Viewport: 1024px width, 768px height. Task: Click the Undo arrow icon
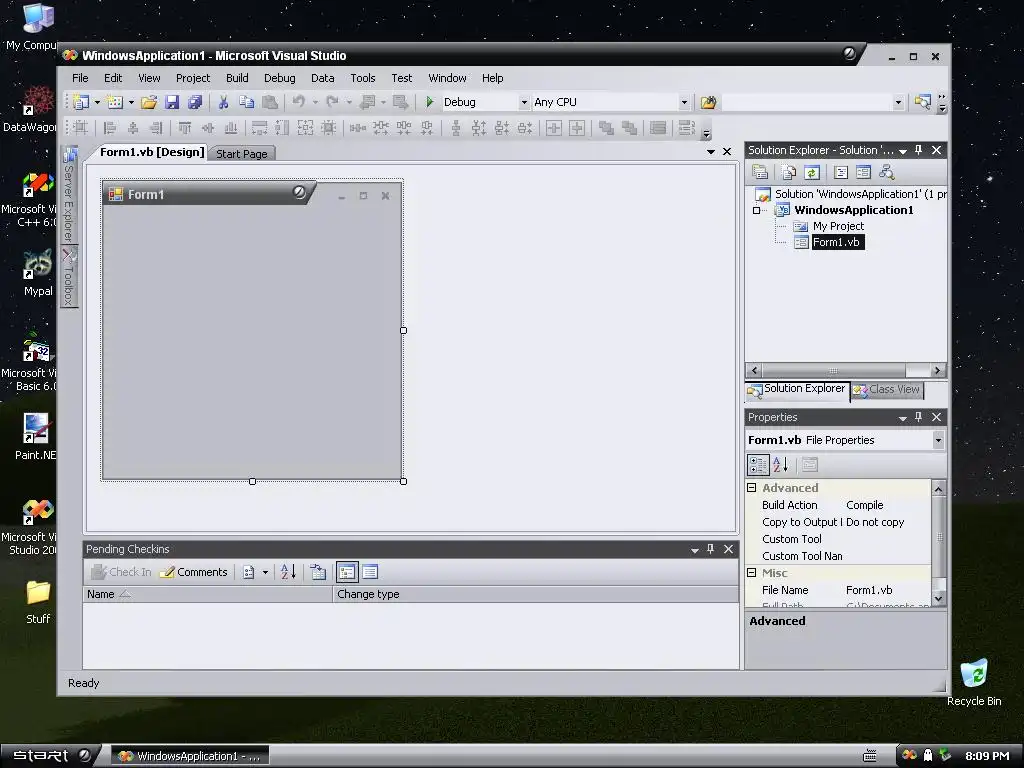(298, 102)
